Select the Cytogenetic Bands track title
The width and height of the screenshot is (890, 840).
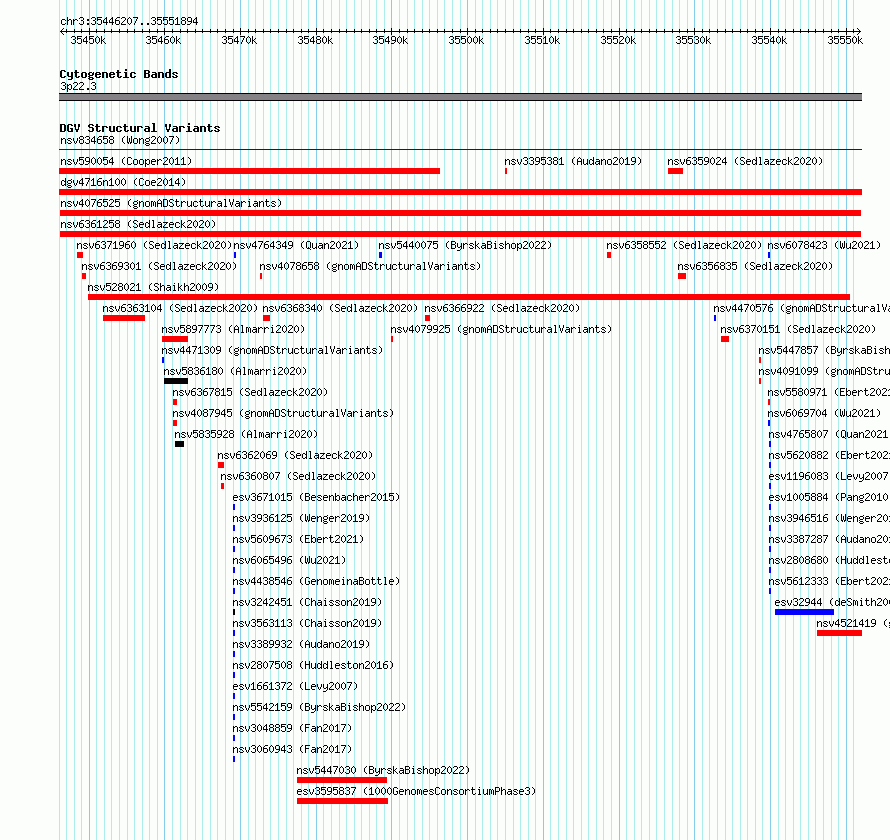(x=119, y=74)
